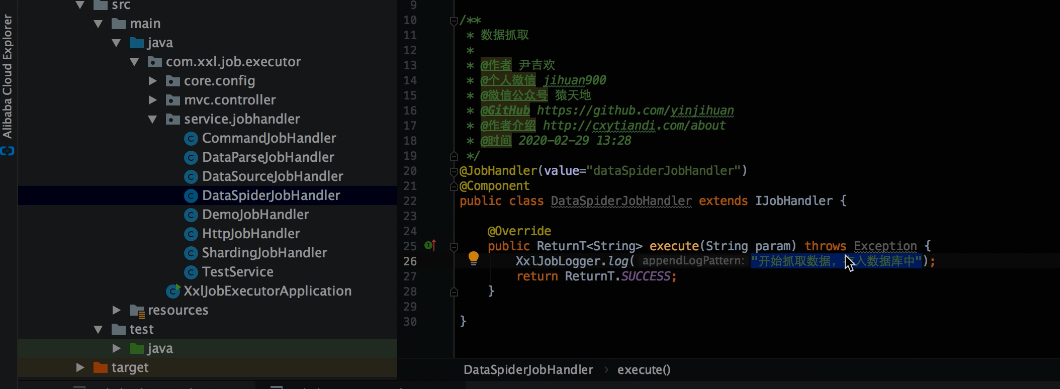Click the orange target folder icon
1060x389 pixels.
(x=100, y=367)
